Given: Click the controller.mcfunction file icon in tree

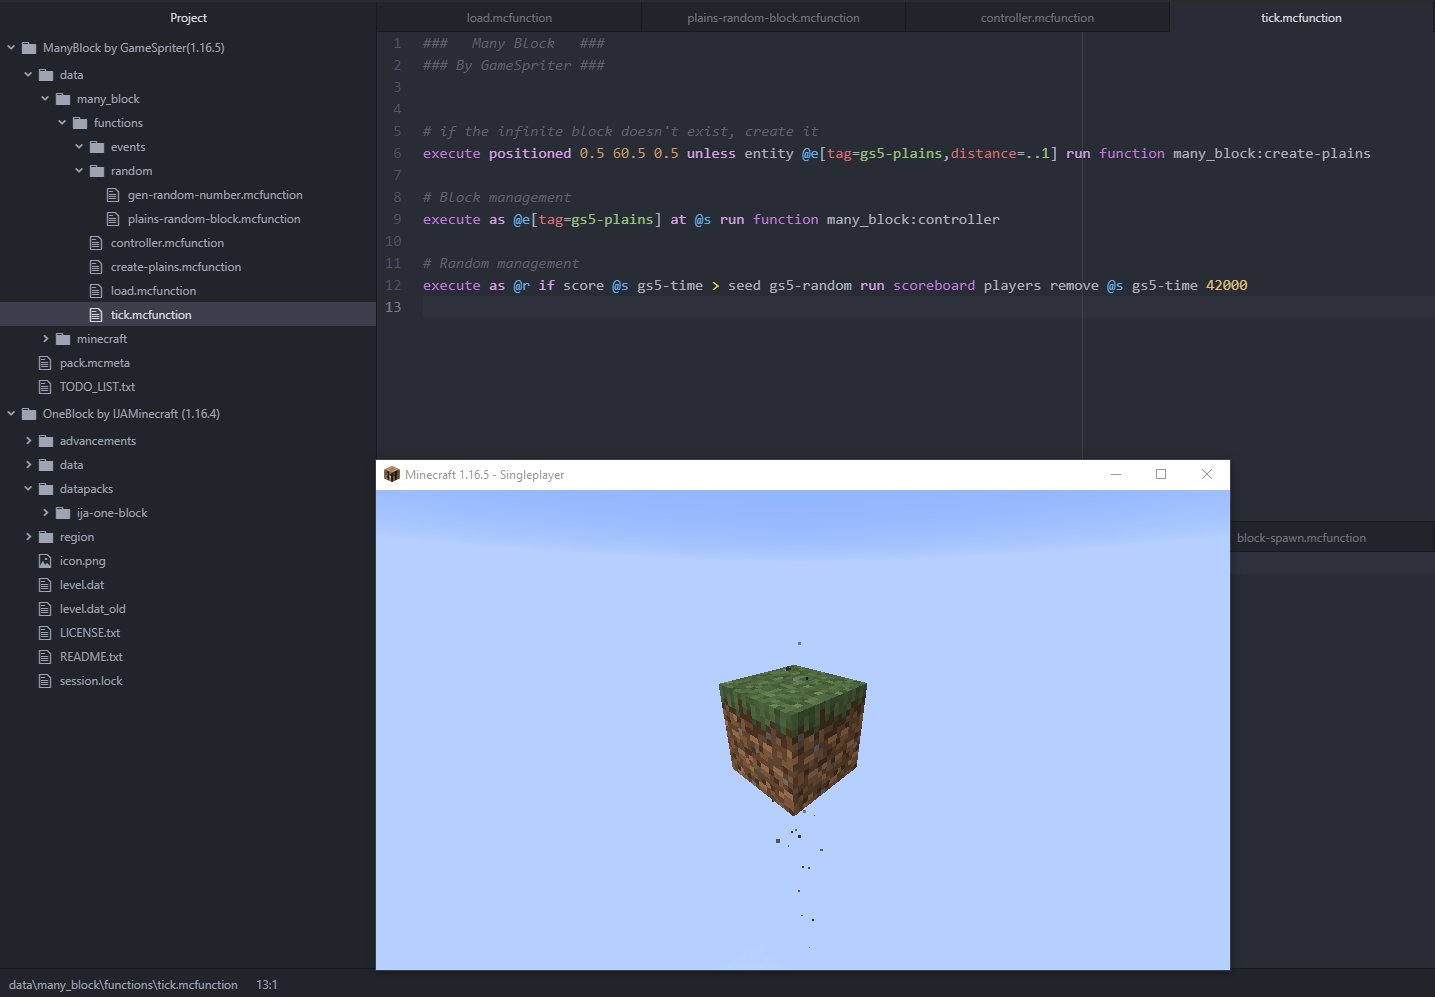Looking at the screenshot, I should pos(96,243).
